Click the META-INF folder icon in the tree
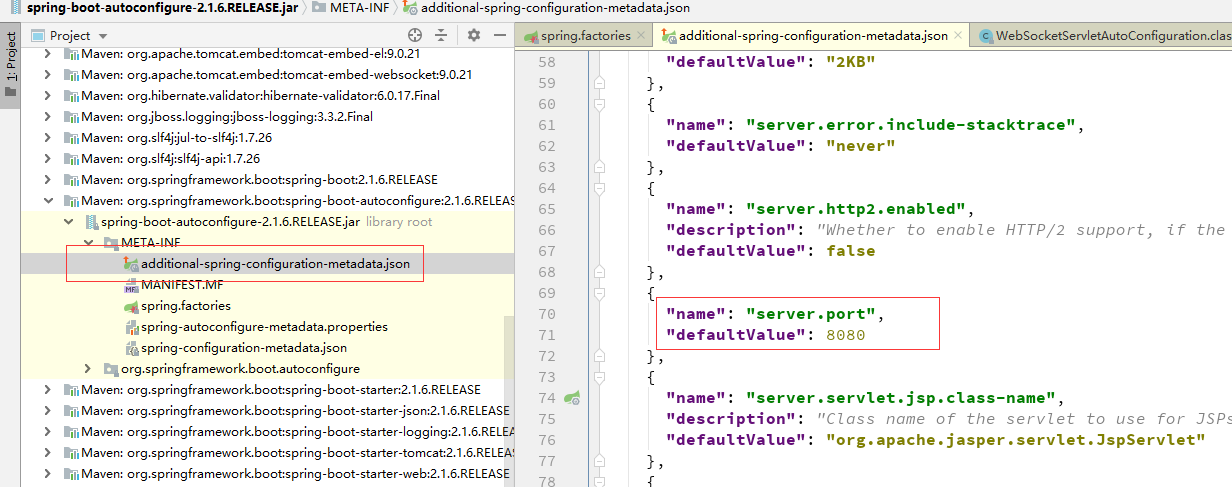The height and width of the screenshot is (487, 1232). (x=110, y=243)
